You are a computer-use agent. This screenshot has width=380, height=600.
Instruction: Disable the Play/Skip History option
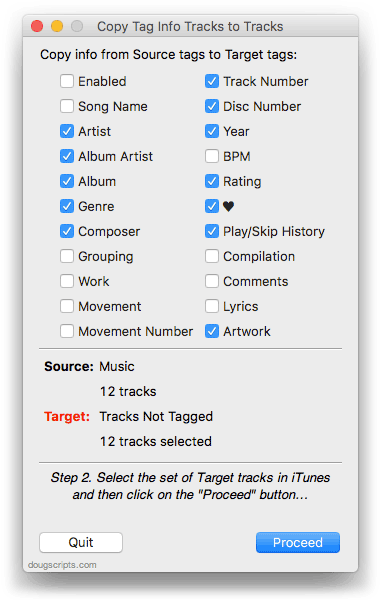point(212,231)
